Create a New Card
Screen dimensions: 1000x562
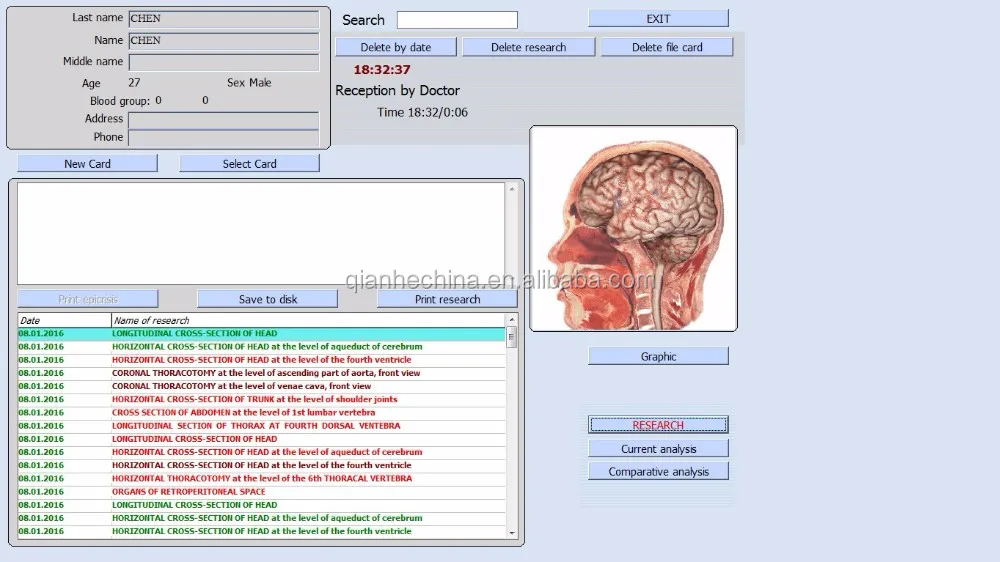point(87,164)
